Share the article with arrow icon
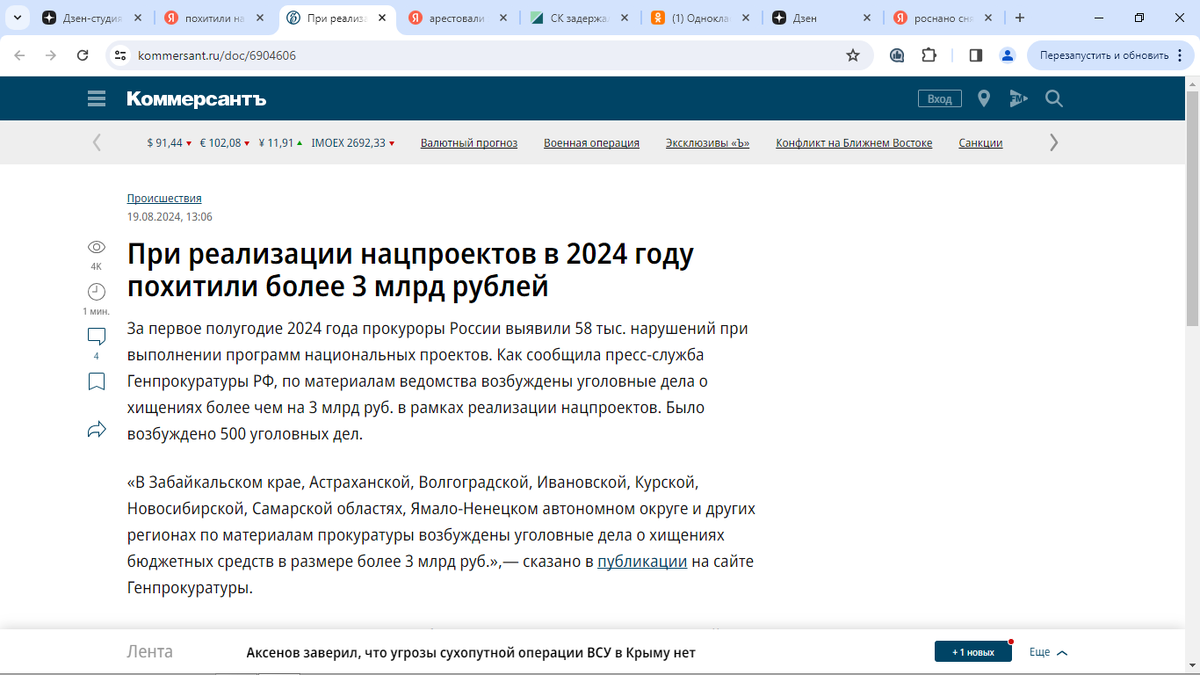 pos(96,430)
